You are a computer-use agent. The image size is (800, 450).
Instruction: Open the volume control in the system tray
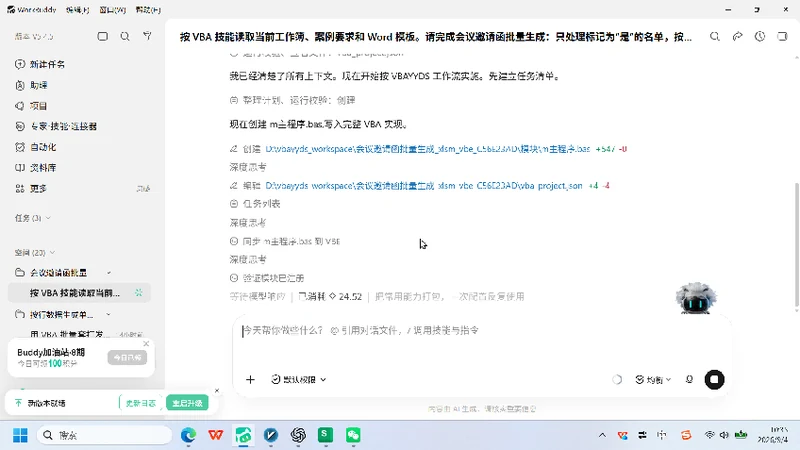pyautogui.click(x=724, y=435)
